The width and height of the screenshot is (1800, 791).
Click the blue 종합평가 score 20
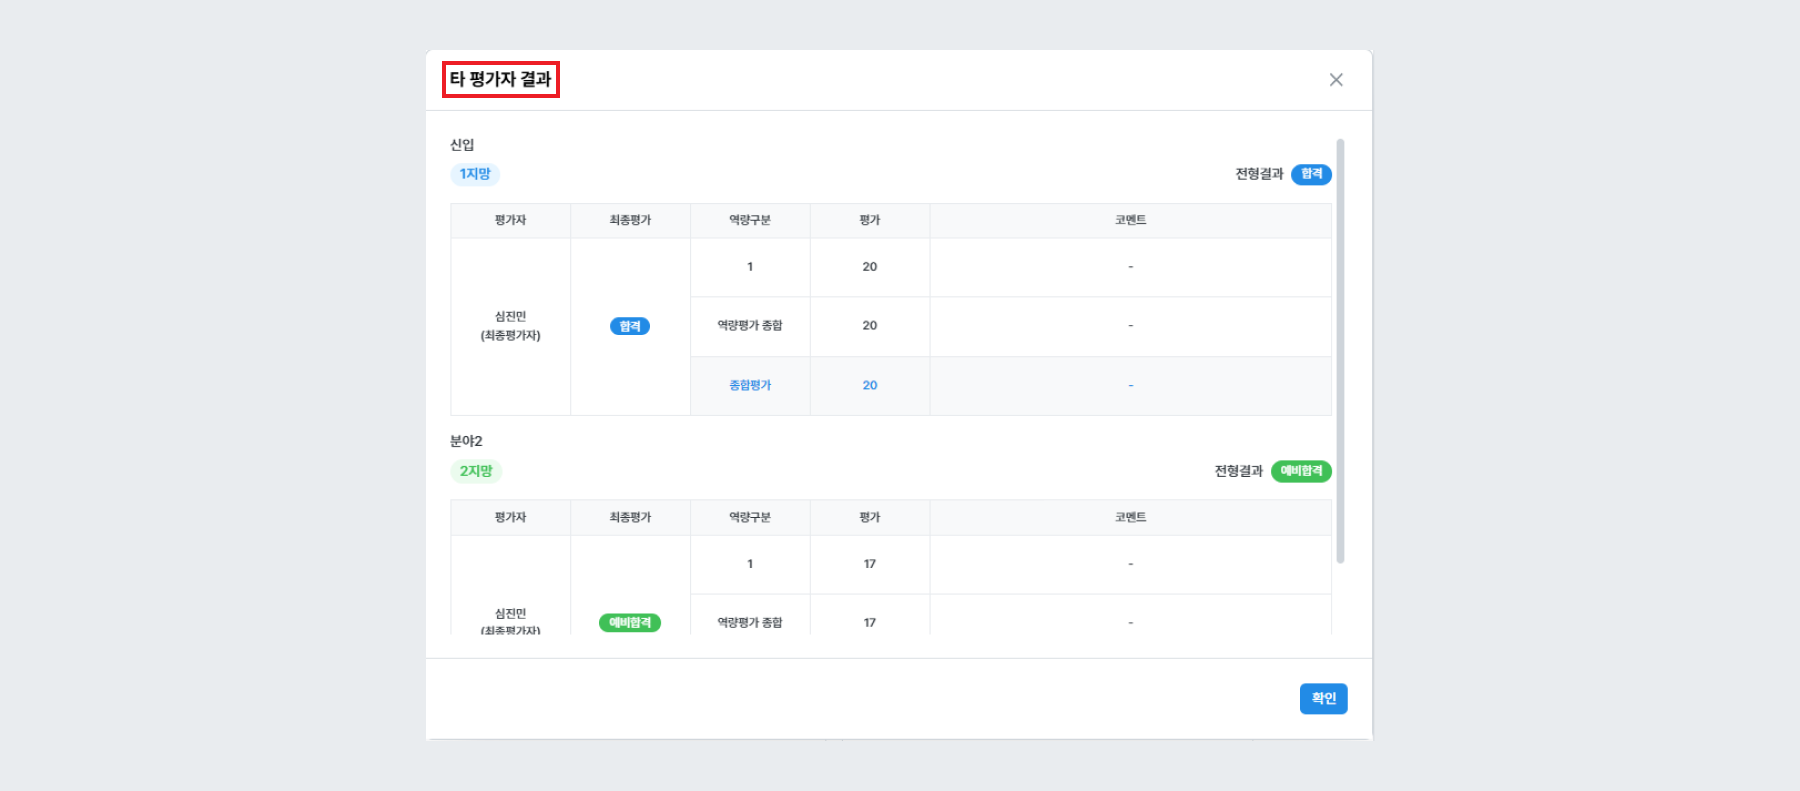click(870, 385)
